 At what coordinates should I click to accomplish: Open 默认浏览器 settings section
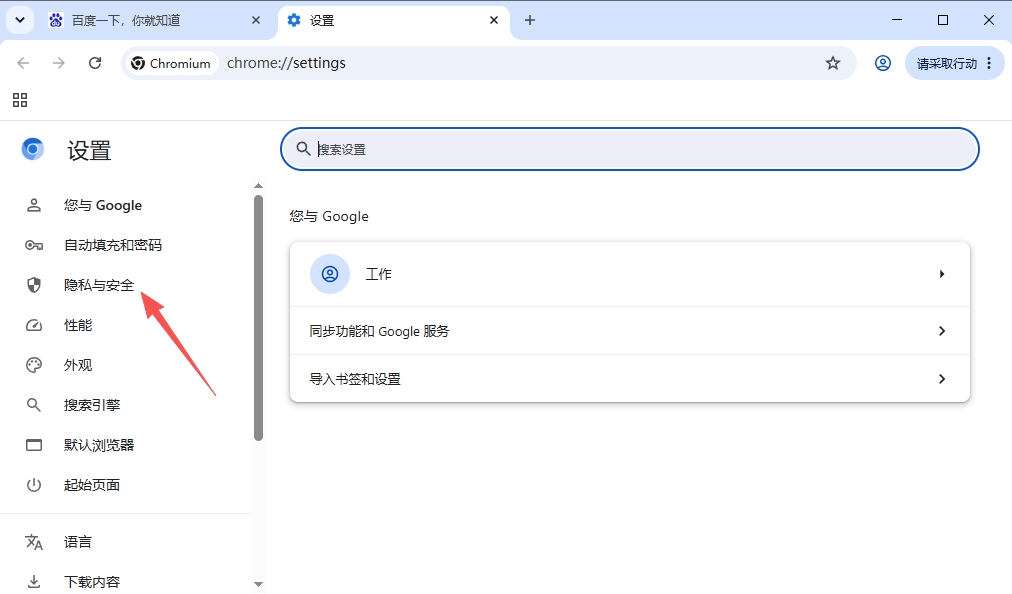click(x=99, y=446)
